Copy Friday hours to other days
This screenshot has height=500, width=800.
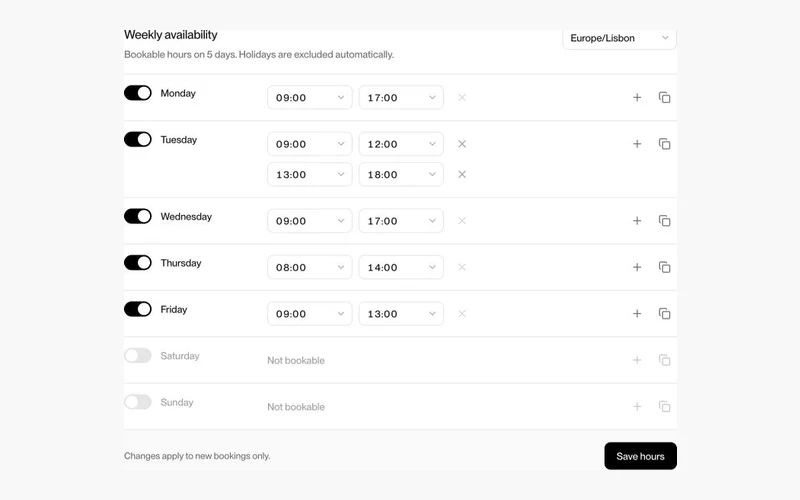664,314
